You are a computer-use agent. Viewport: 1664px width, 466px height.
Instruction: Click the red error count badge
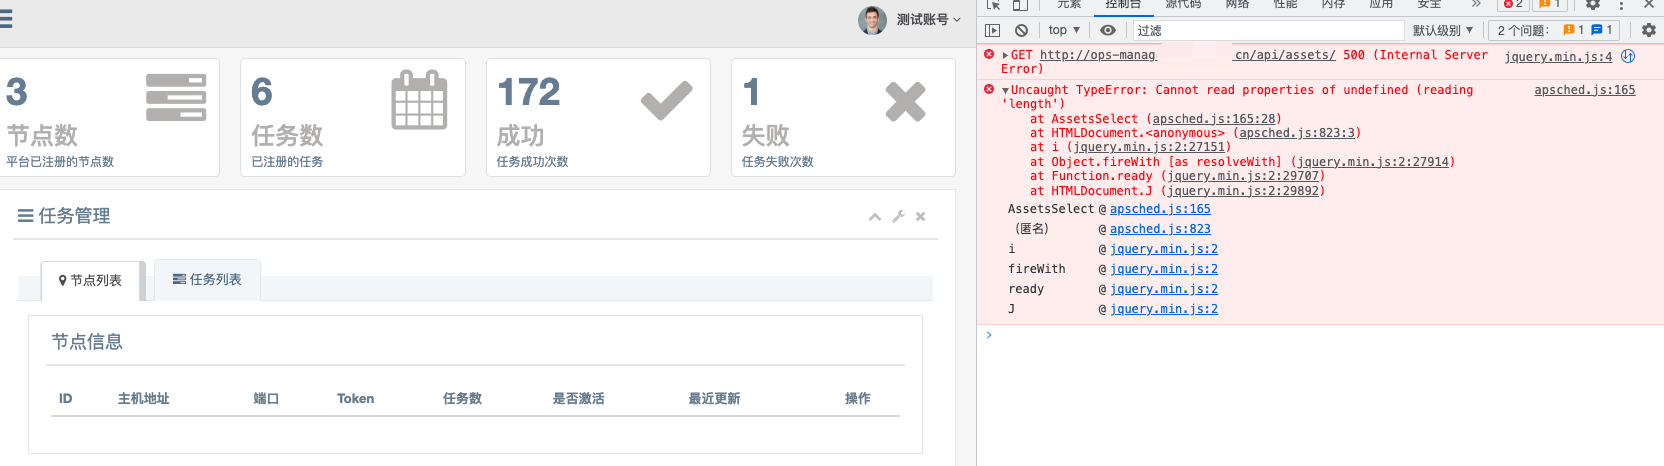1514,4
